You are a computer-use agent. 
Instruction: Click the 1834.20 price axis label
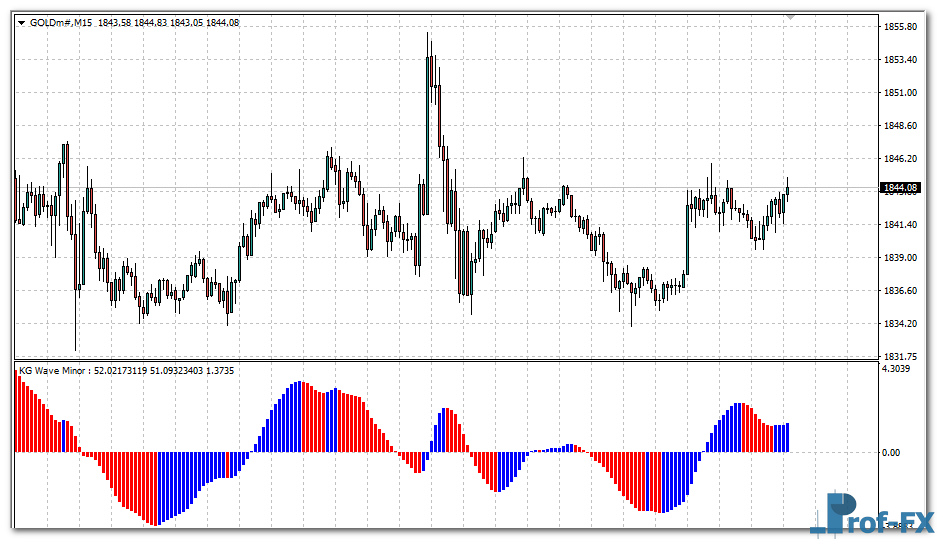click(901, 324)
